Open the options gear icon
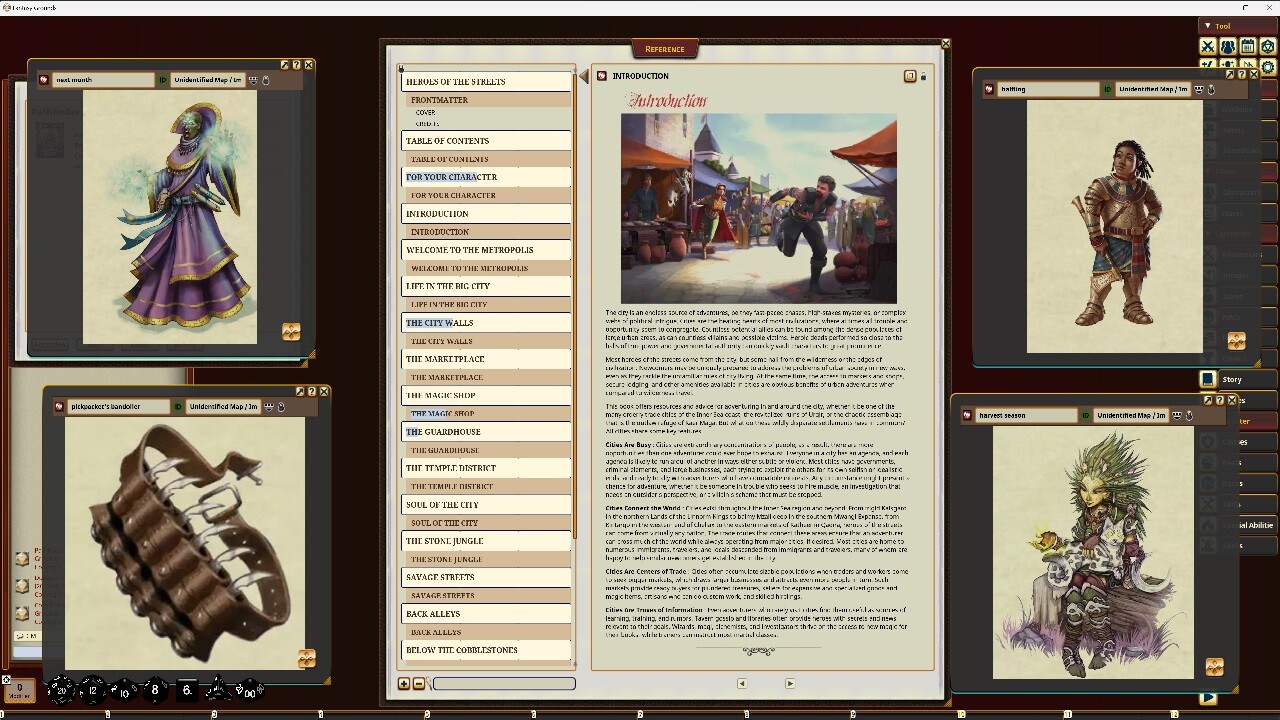Viewport: 1280px width, 720px height. coord(1267,66)
